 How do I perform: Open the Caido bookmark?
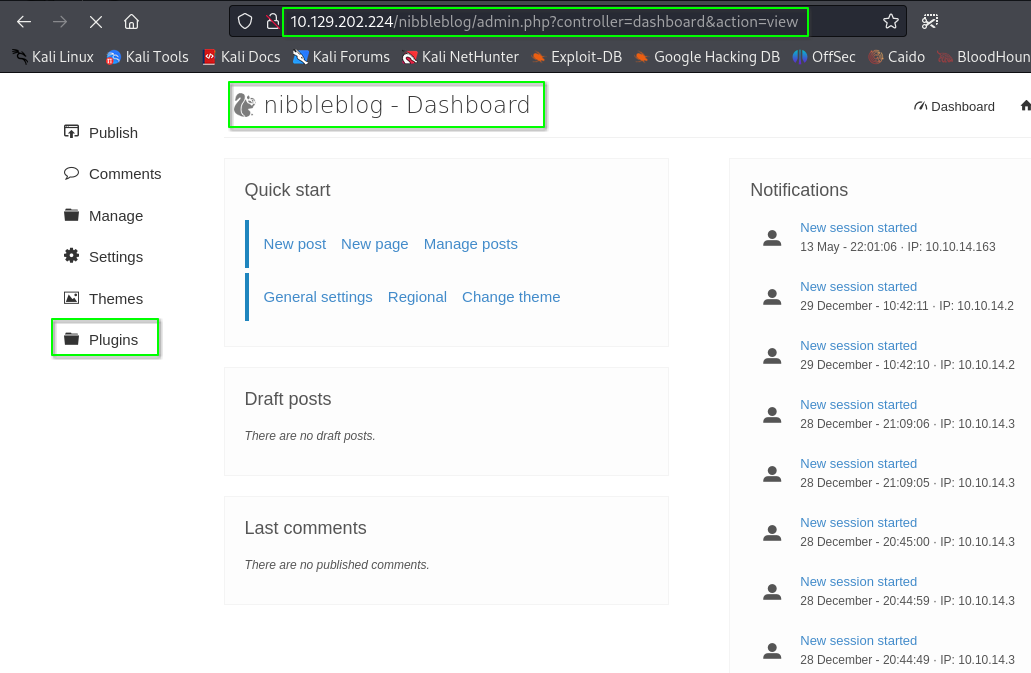click(896, 57)
